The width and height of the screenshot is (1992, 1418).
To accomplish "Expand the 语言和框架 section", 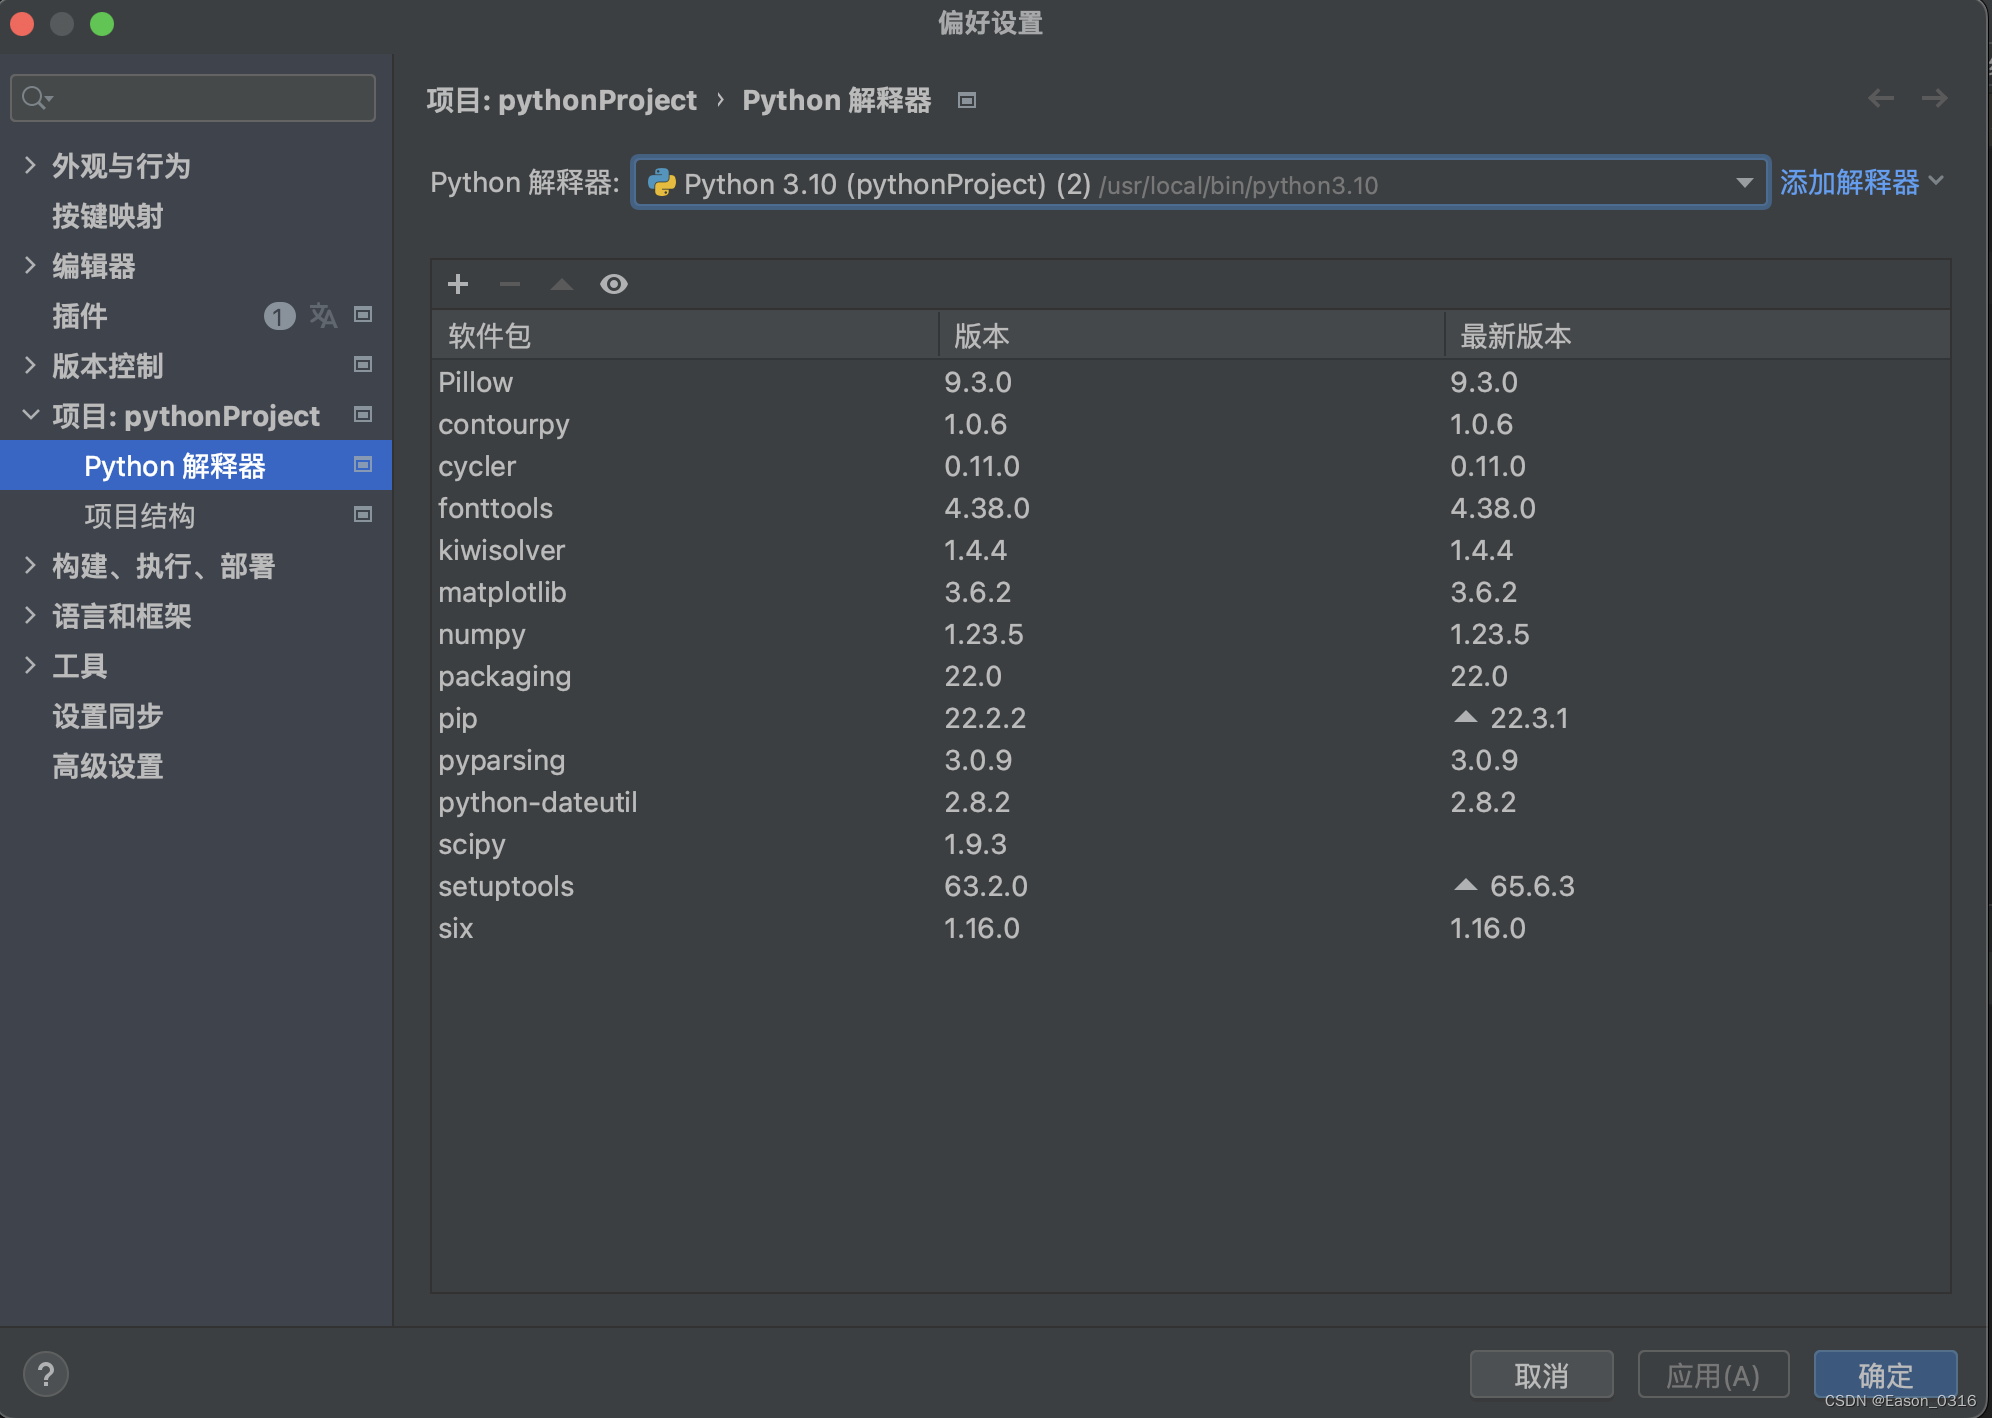I will 30,615.
